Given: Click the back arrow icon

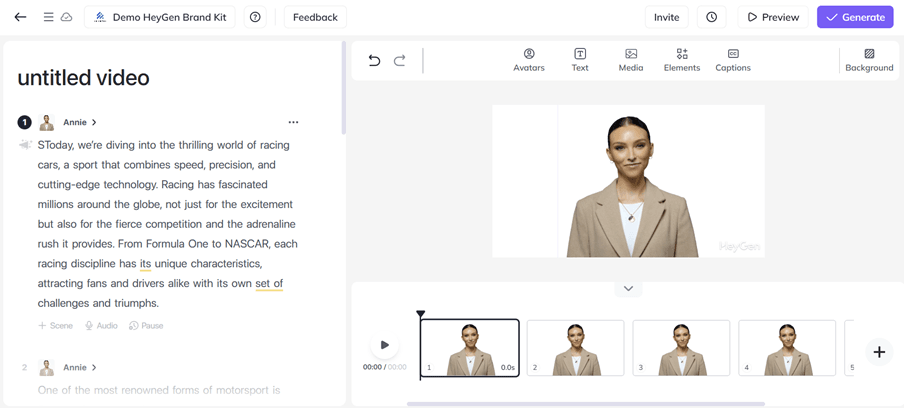Looking at the screenshot, I should click(20, 17).
